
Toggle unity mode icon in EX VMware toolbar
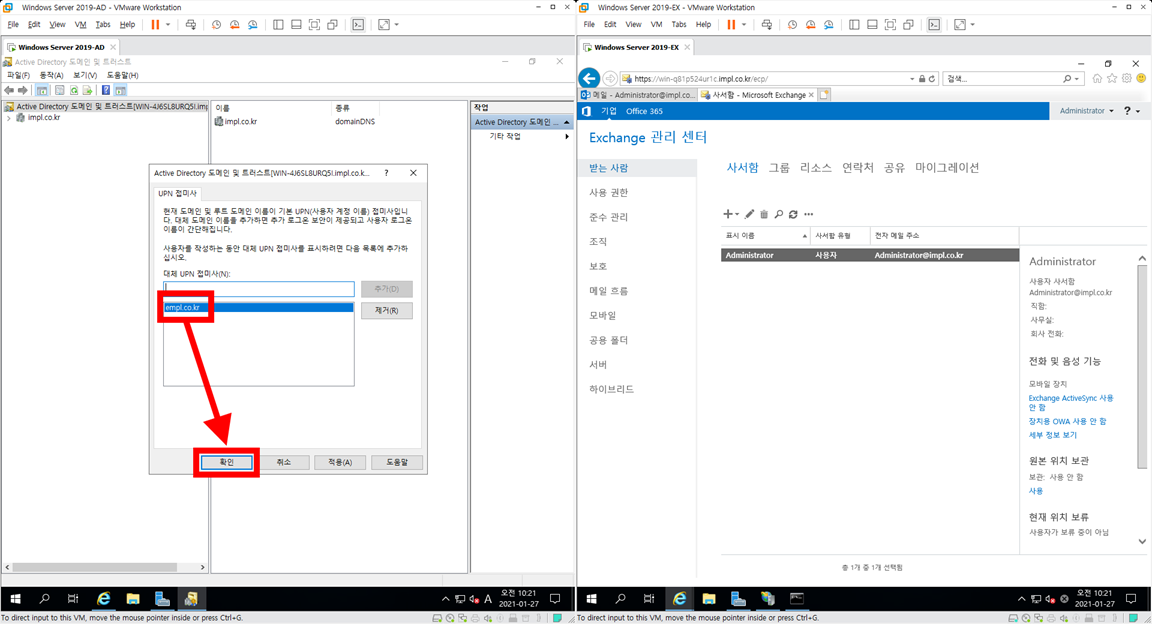coord(908,24)
